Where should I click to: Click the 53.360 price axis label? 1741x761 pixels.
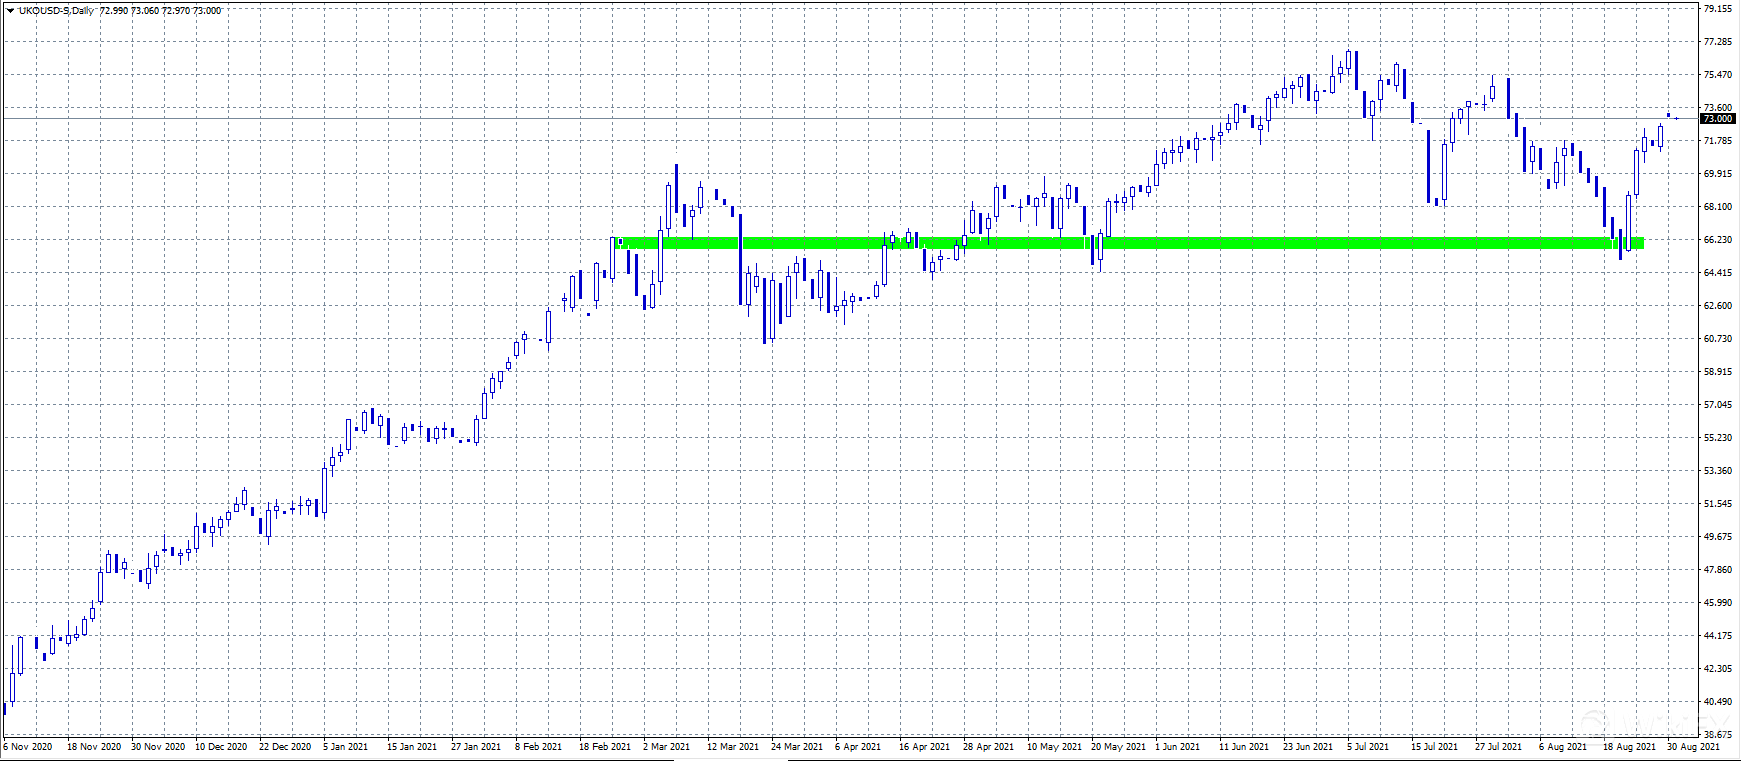tap(1718, 471)
